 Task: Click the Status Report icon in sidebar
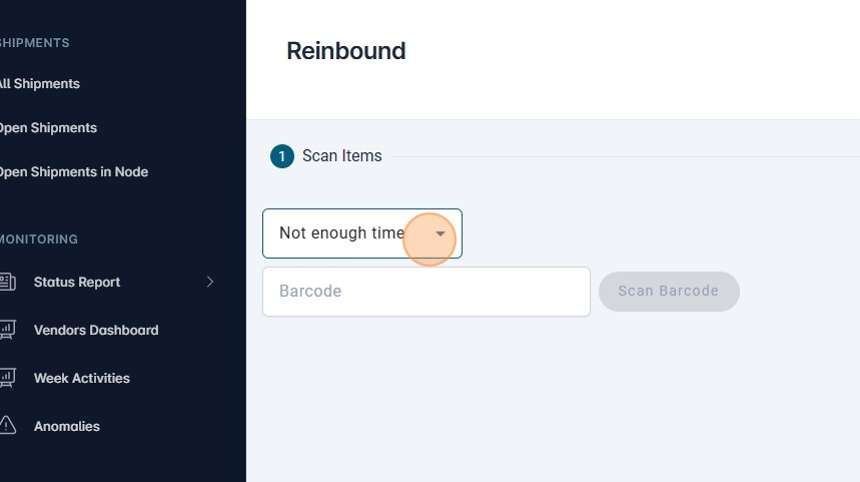tap(7, 282)
